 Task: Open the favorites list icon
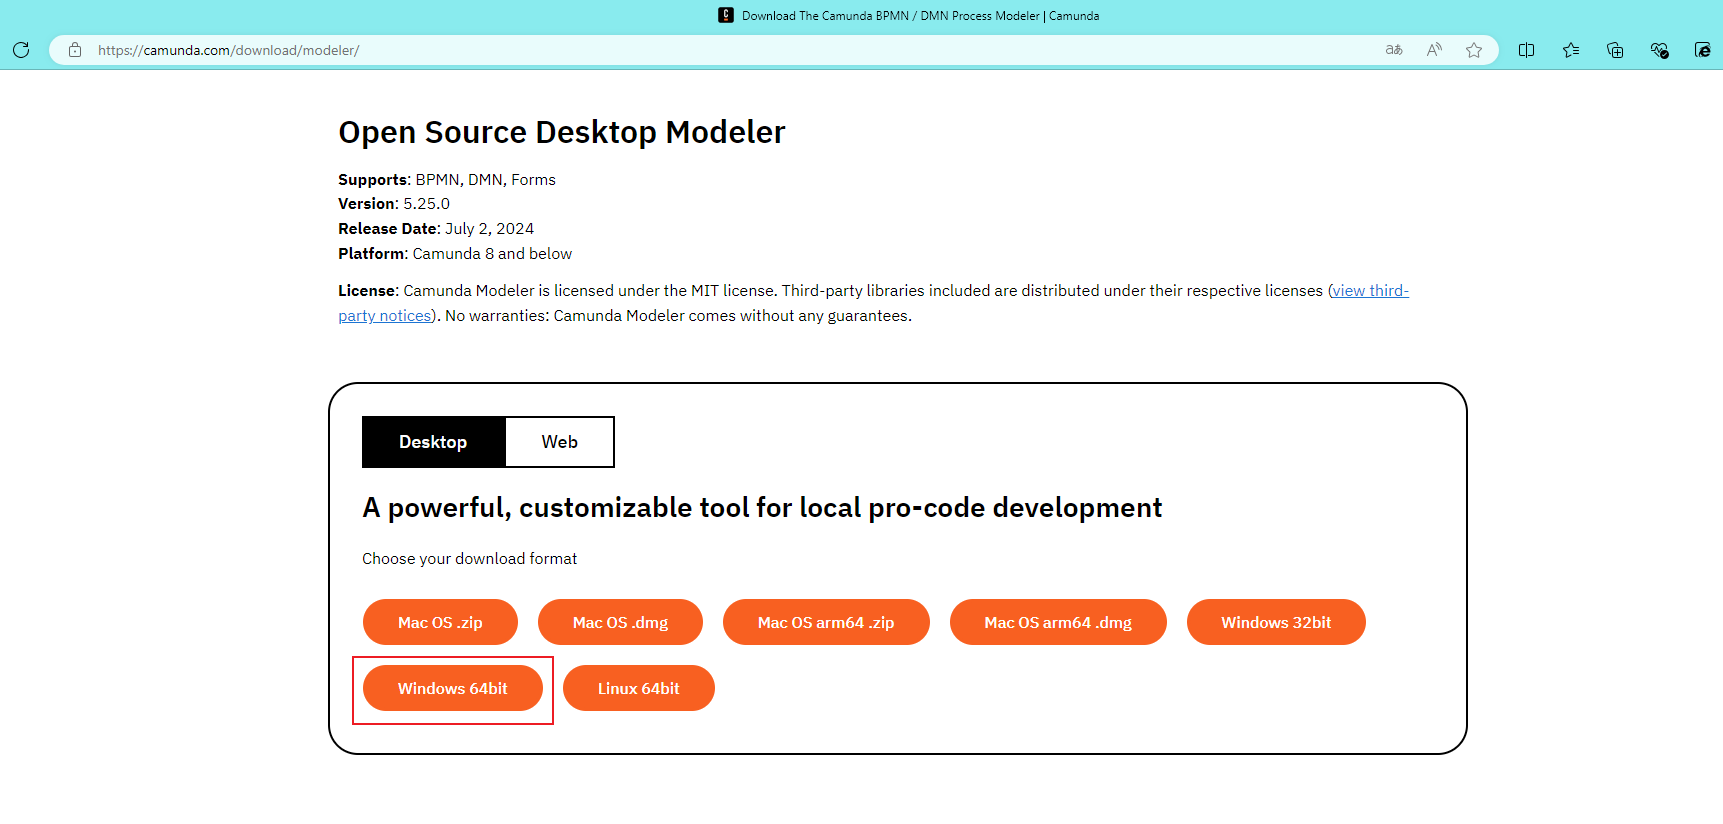pyautogui.click(x=1571, y=50)
